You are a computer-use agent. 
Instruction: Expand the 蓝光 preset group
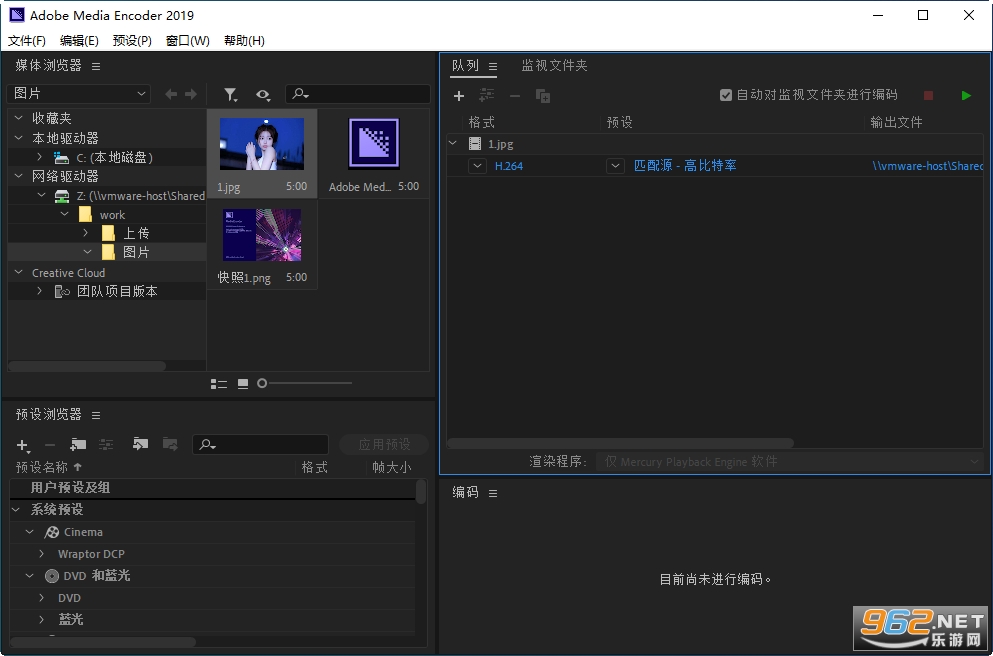point(42,619)
